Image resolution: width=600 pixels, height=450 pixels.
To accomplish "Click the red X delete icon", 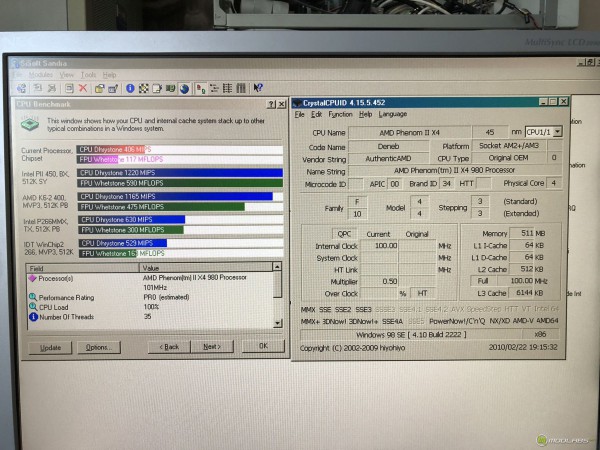I will [x=83, y=89].
